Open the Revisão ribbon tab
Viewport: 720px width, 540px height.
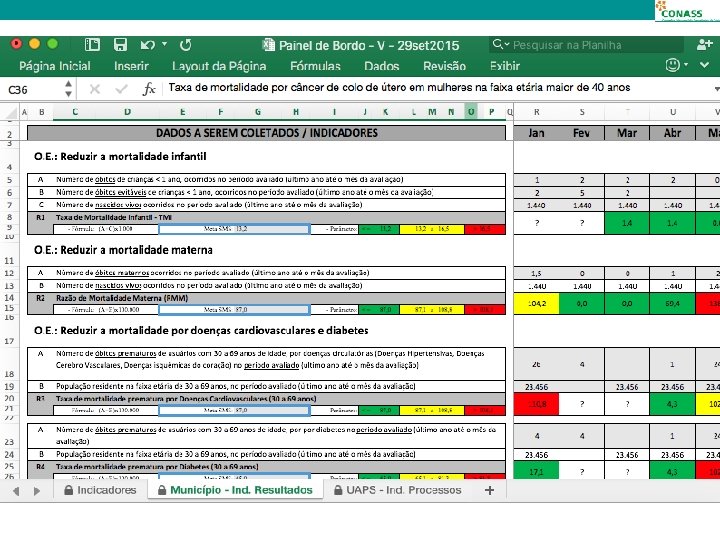(444, 66)
